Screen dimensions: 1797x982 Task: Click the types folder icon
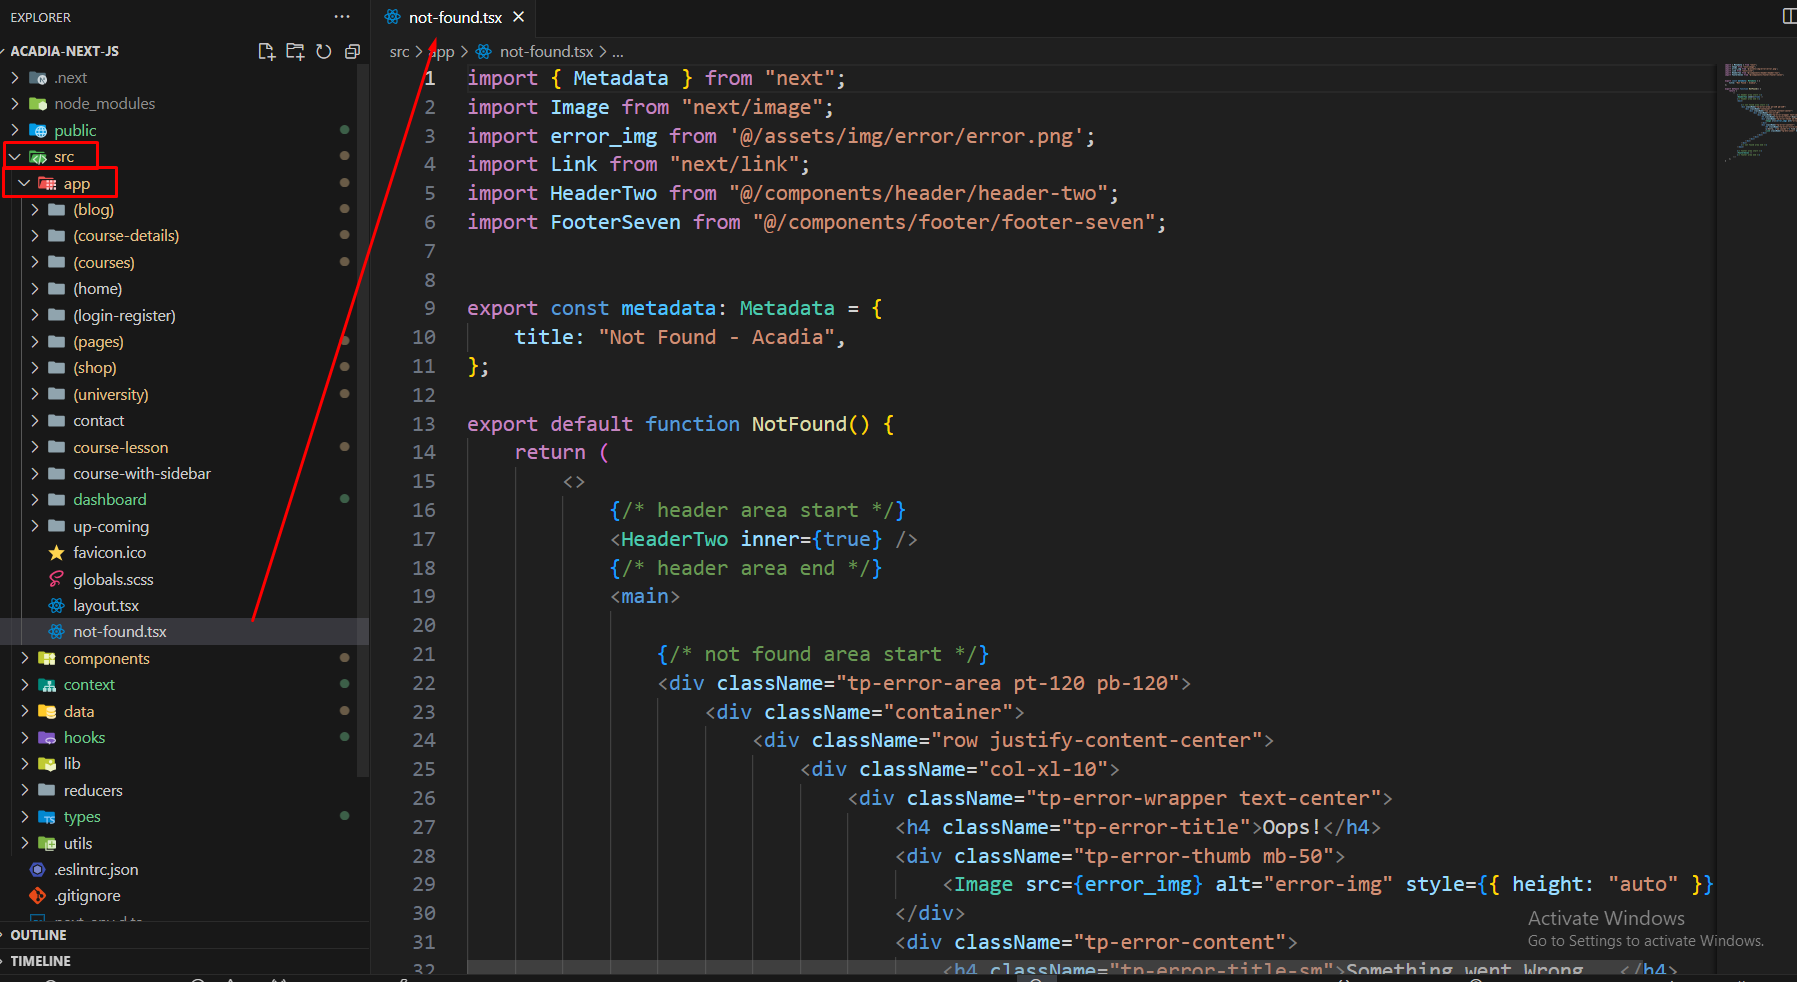(x=47, y=817)
